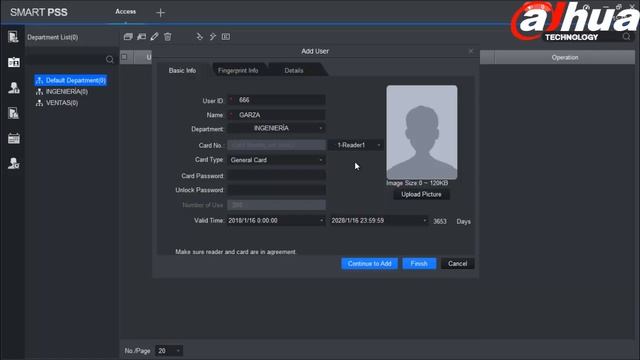Click the Card No. input field
Viewport: 640px width, 360px height.
[x=276, y=145]
